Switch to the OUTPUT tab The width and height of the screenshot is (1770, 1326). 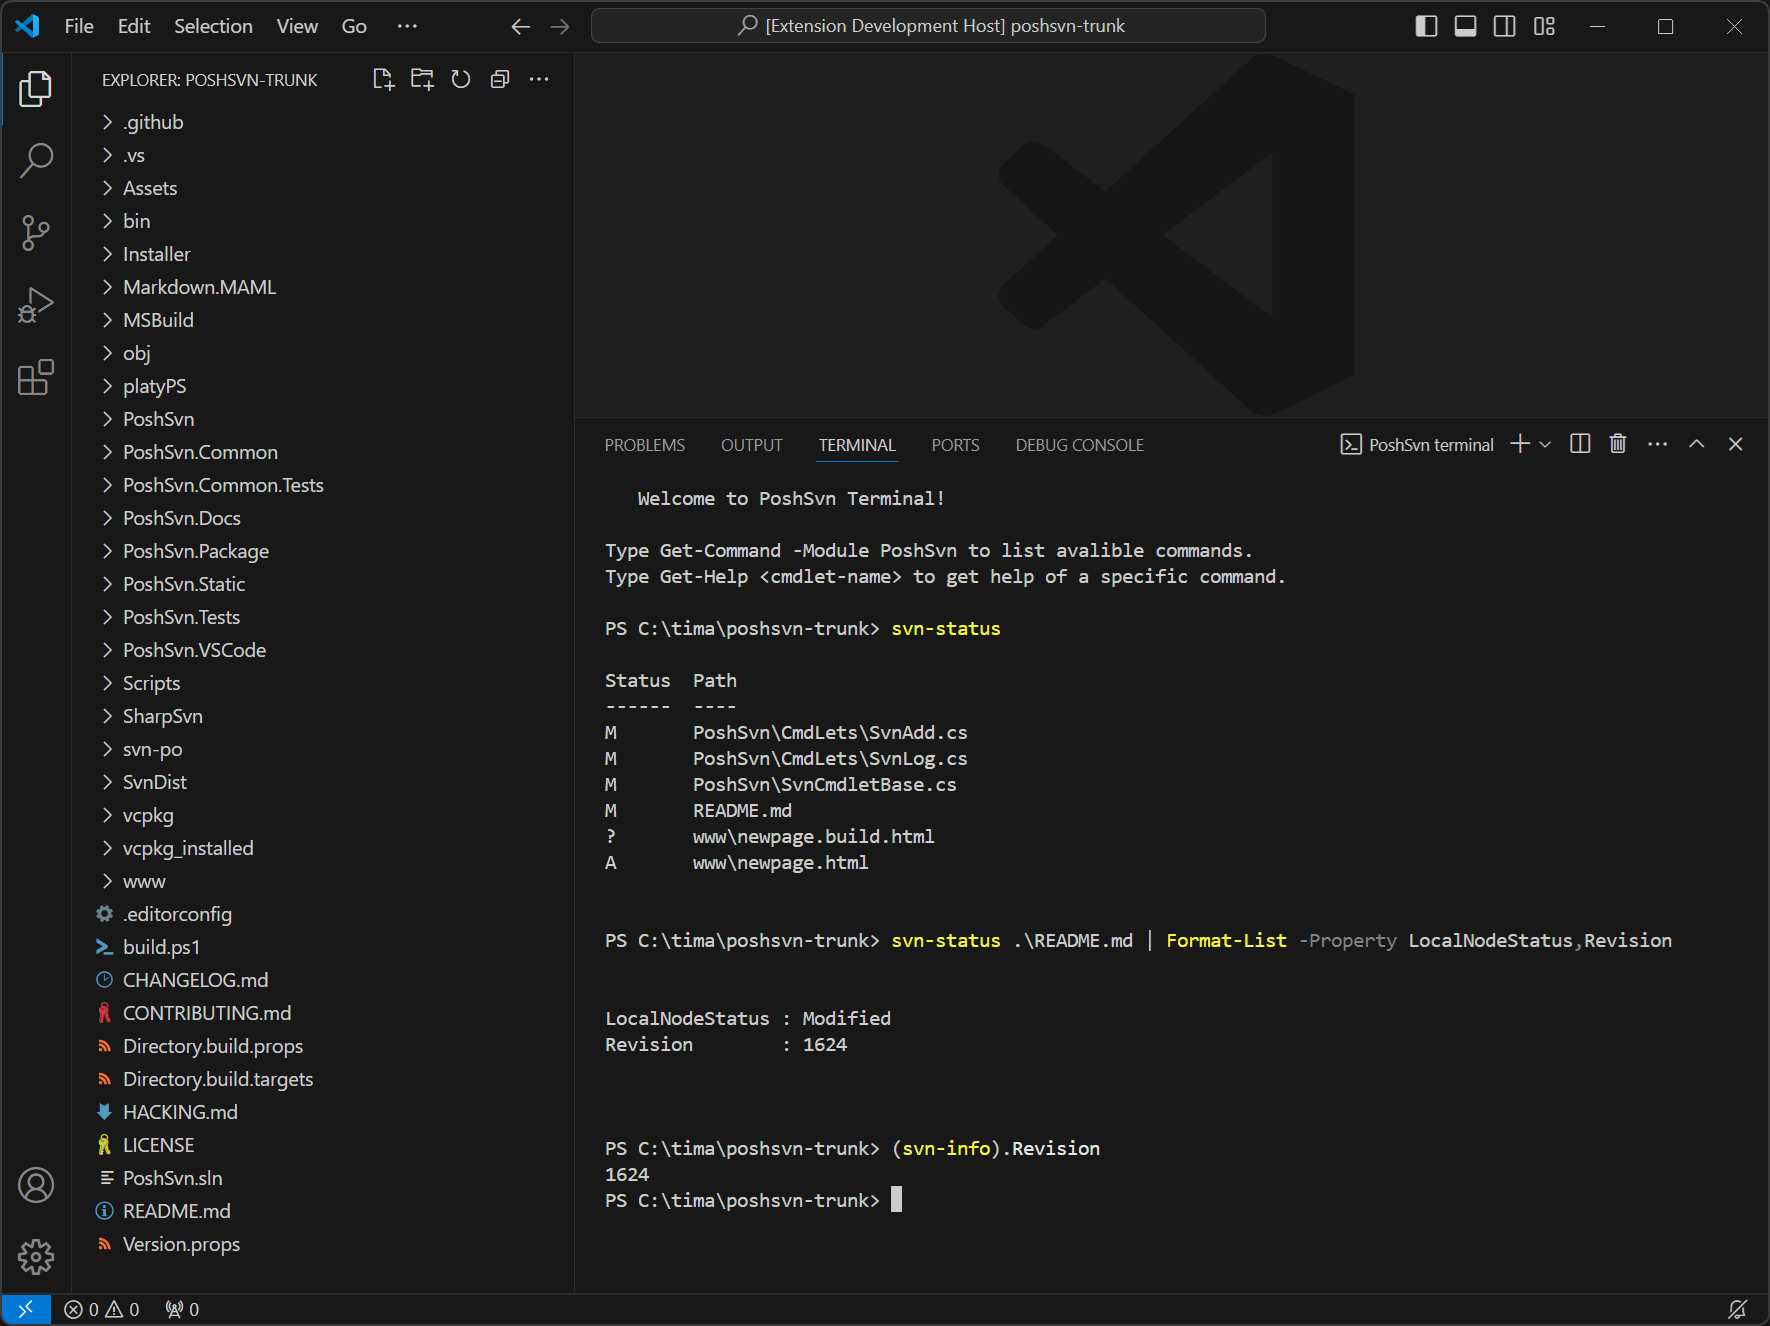point(752,445)
